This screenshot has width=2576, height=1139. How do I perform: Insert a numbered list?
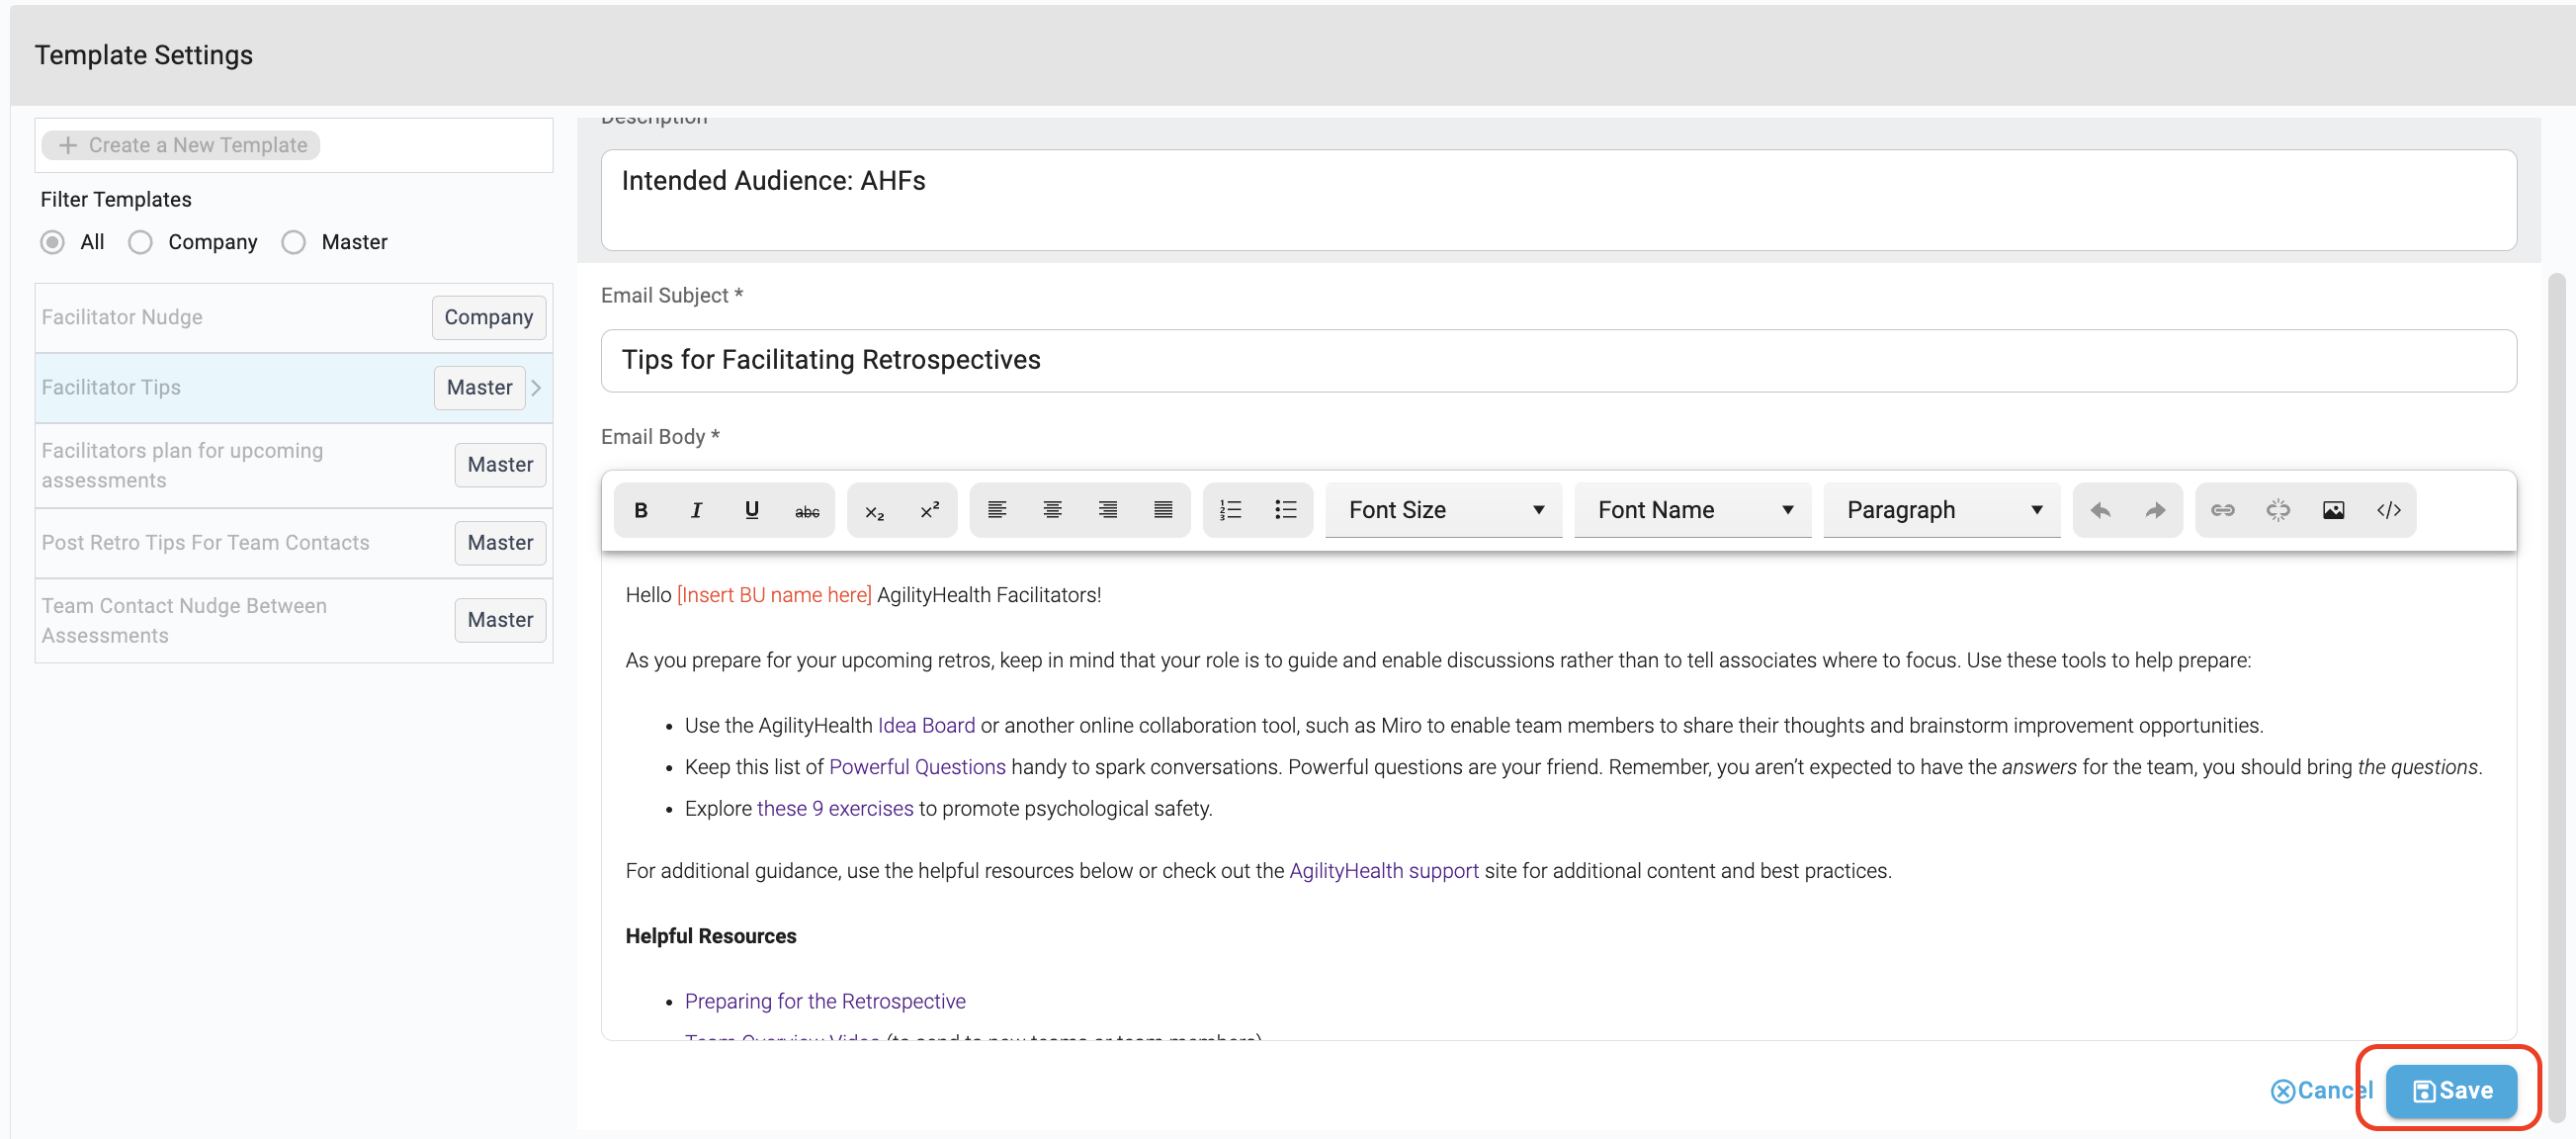click(1230, 510)
